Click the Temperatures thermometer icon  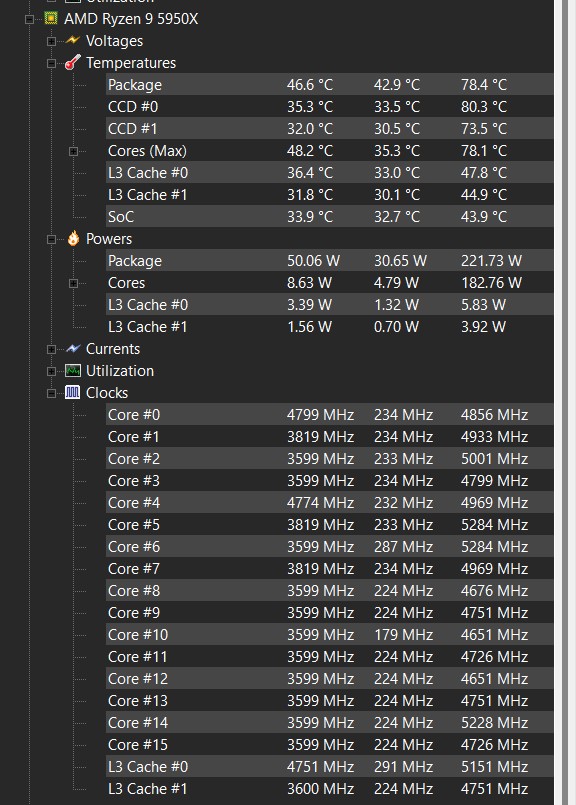73,62
